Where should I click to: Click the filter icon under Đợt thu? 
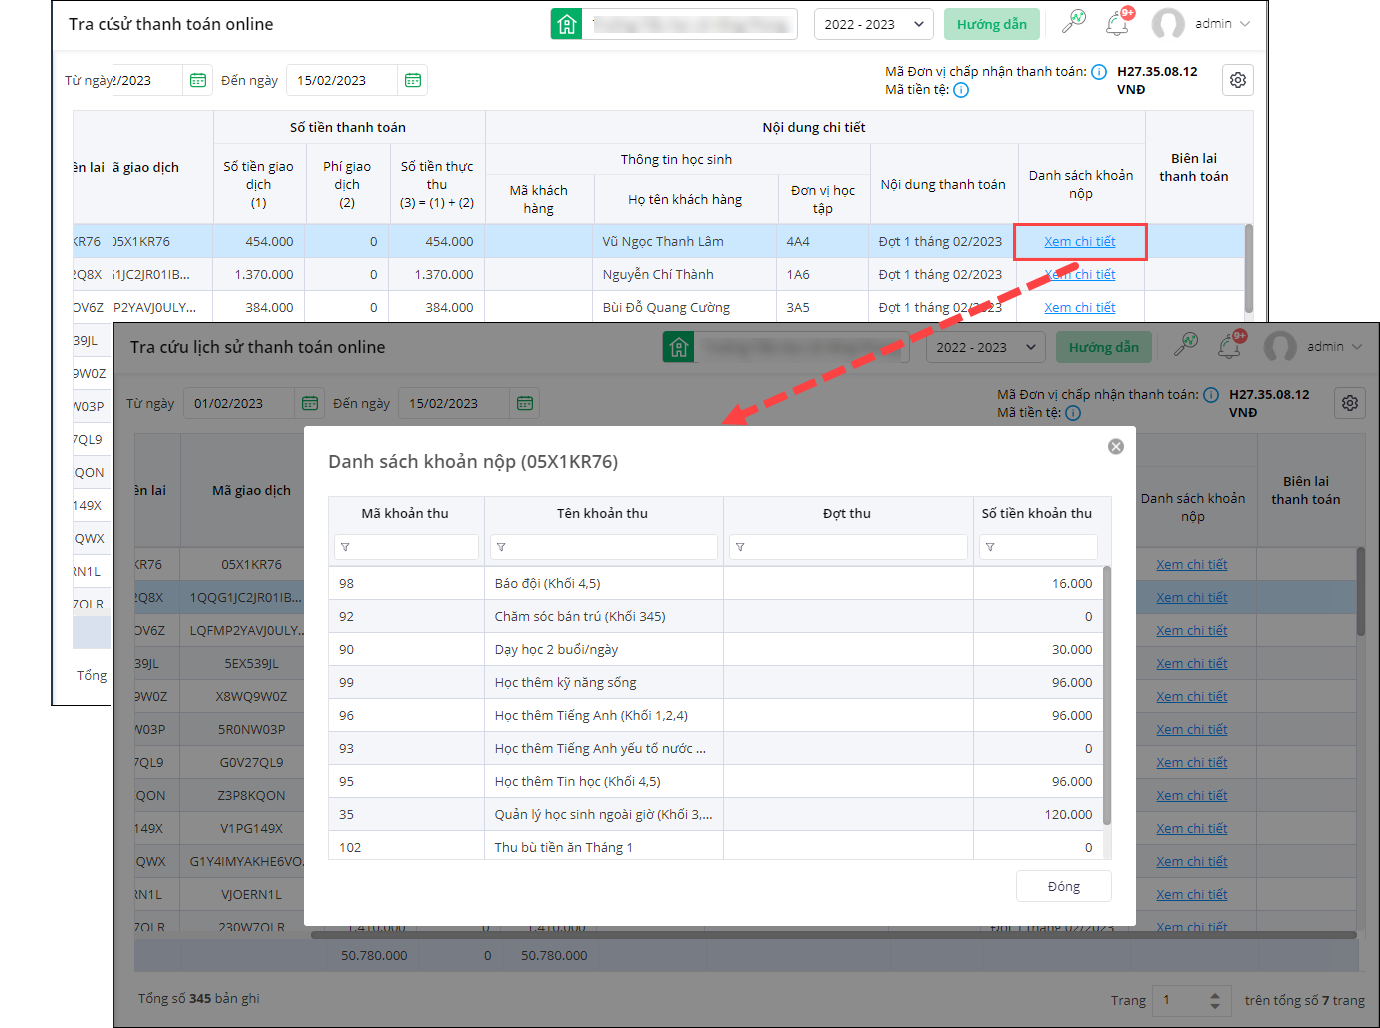coord(740,547)
